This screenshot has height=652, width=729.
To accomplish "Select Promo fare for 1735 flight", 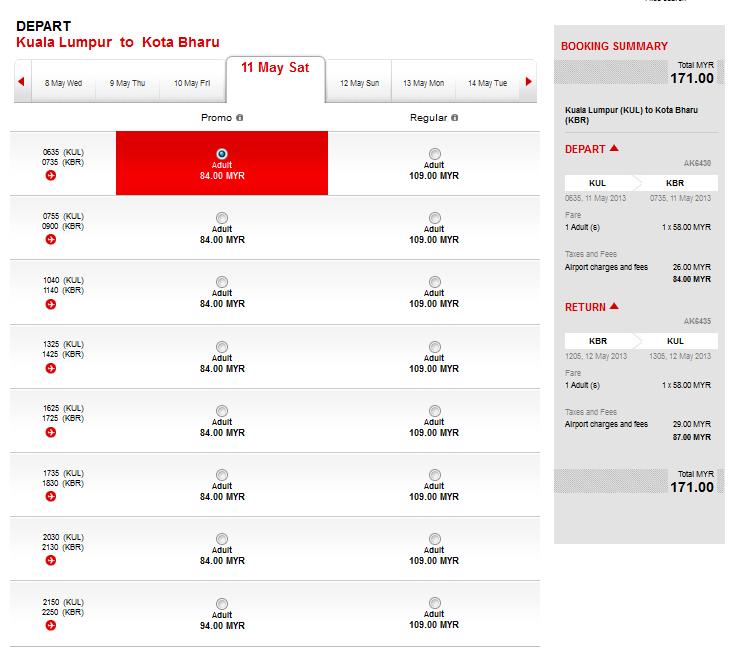I will point(222,475).
